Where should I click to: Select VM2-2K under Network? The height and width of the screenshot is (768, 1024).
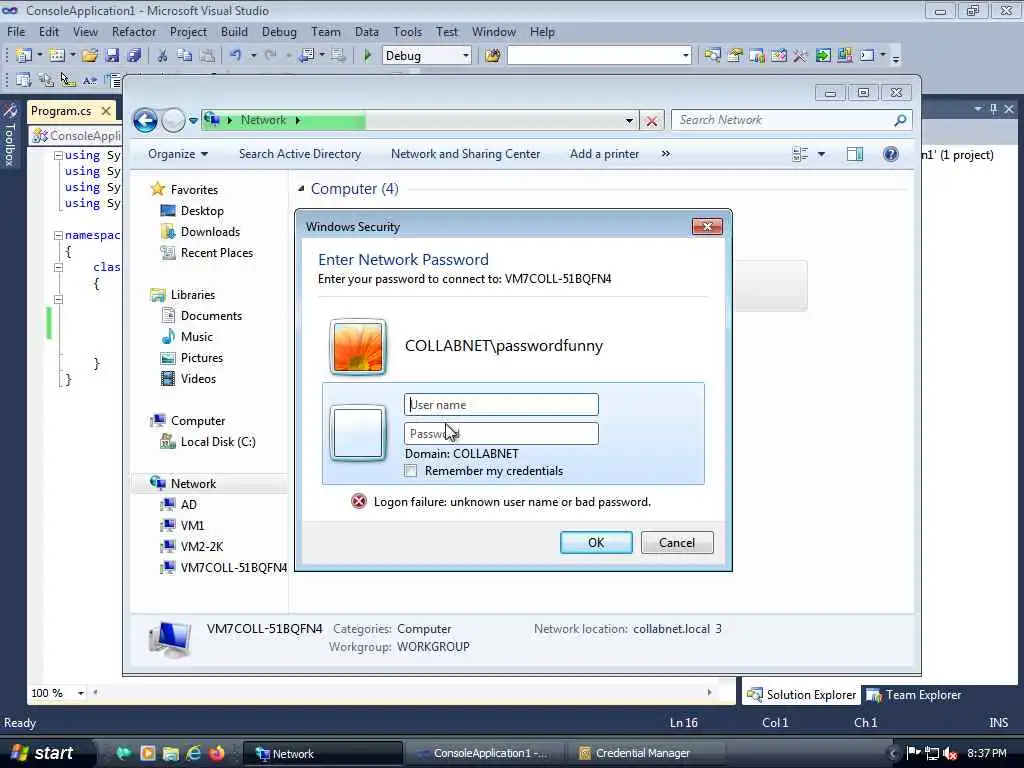coord(202,547)
